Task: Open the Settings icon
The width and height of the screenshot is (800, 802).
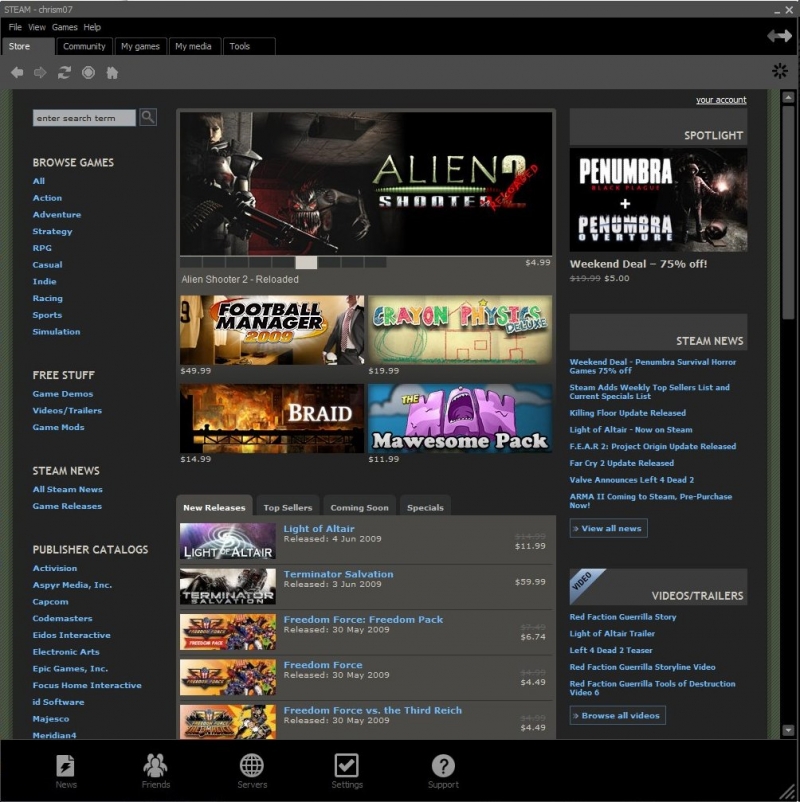Action: 346,771
